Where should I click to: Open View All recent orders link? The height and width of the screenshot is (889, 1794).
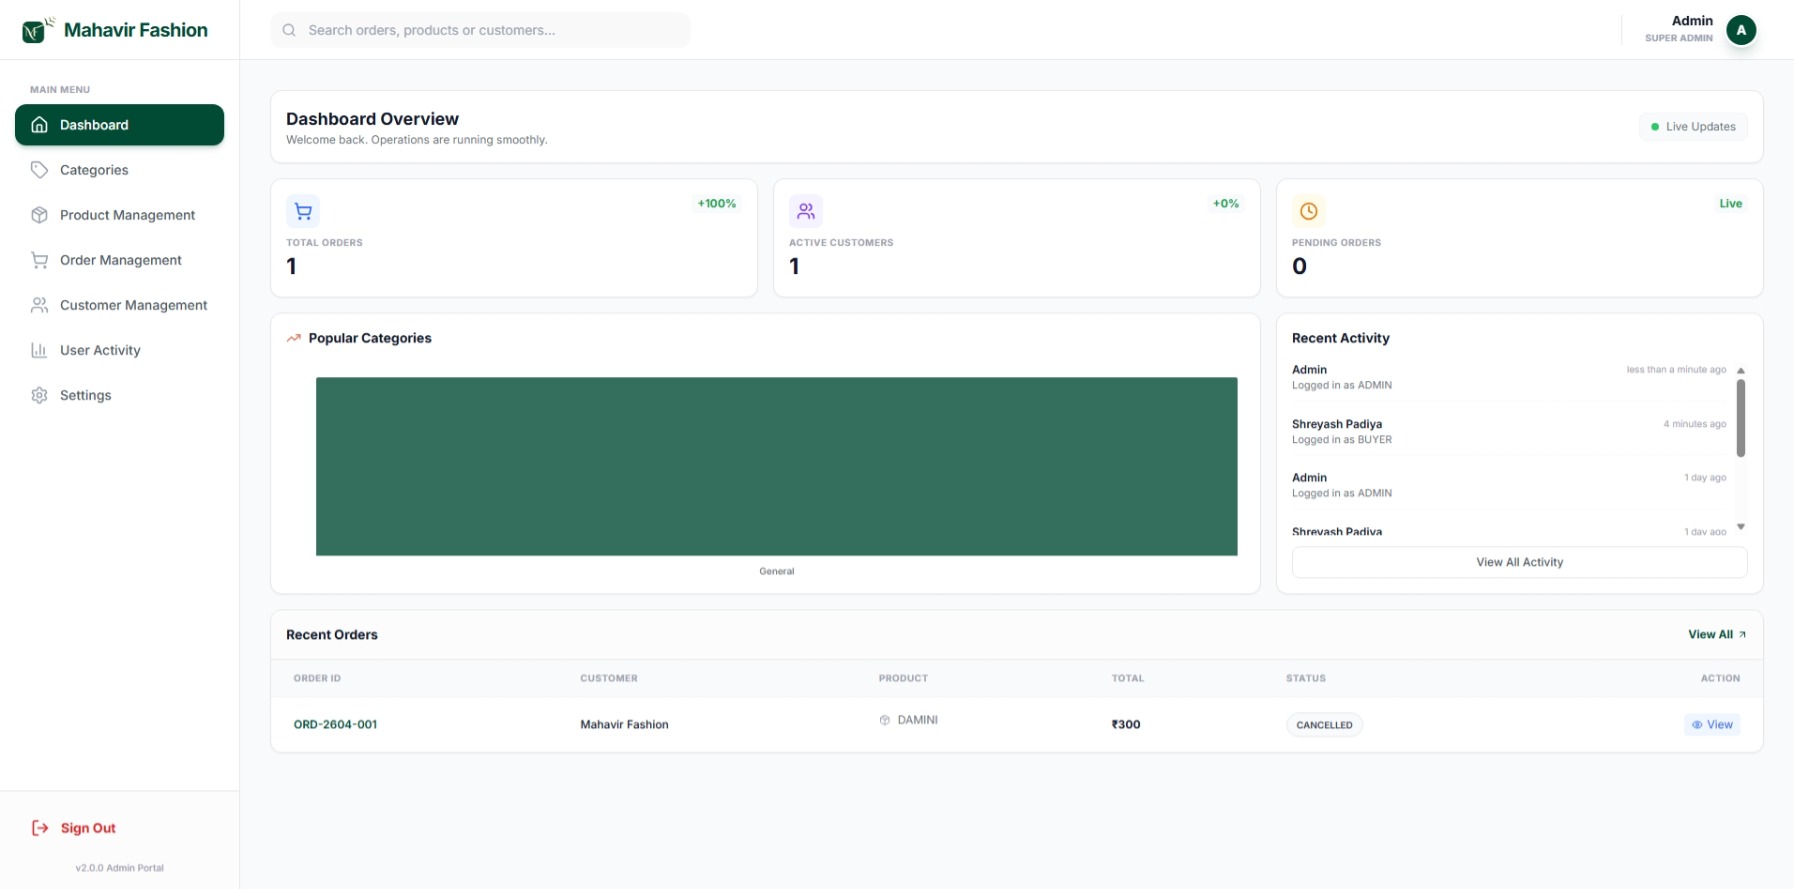coord(1716,635)
